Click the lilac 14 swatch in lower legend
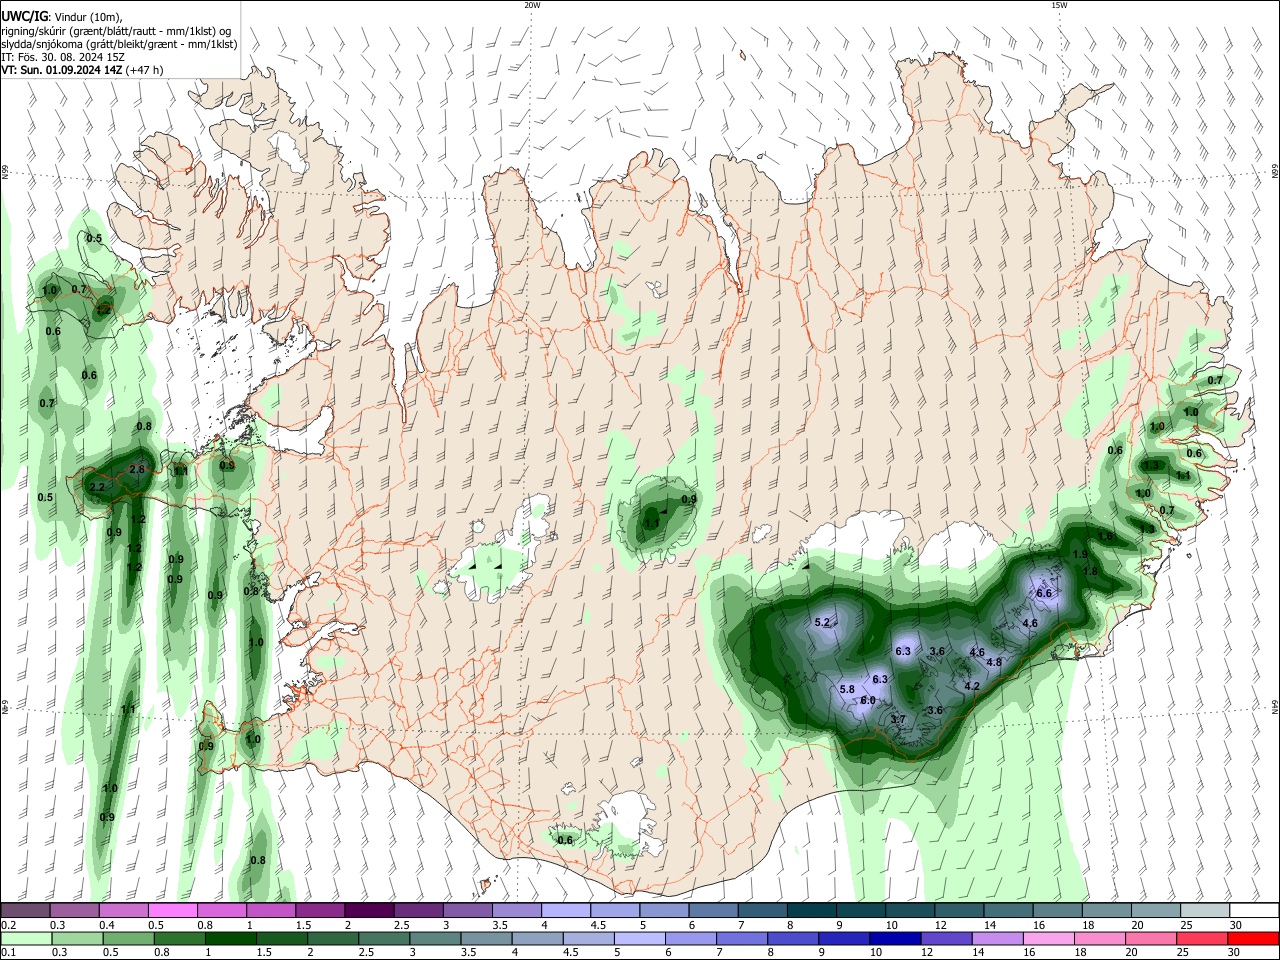 point(997,939)
